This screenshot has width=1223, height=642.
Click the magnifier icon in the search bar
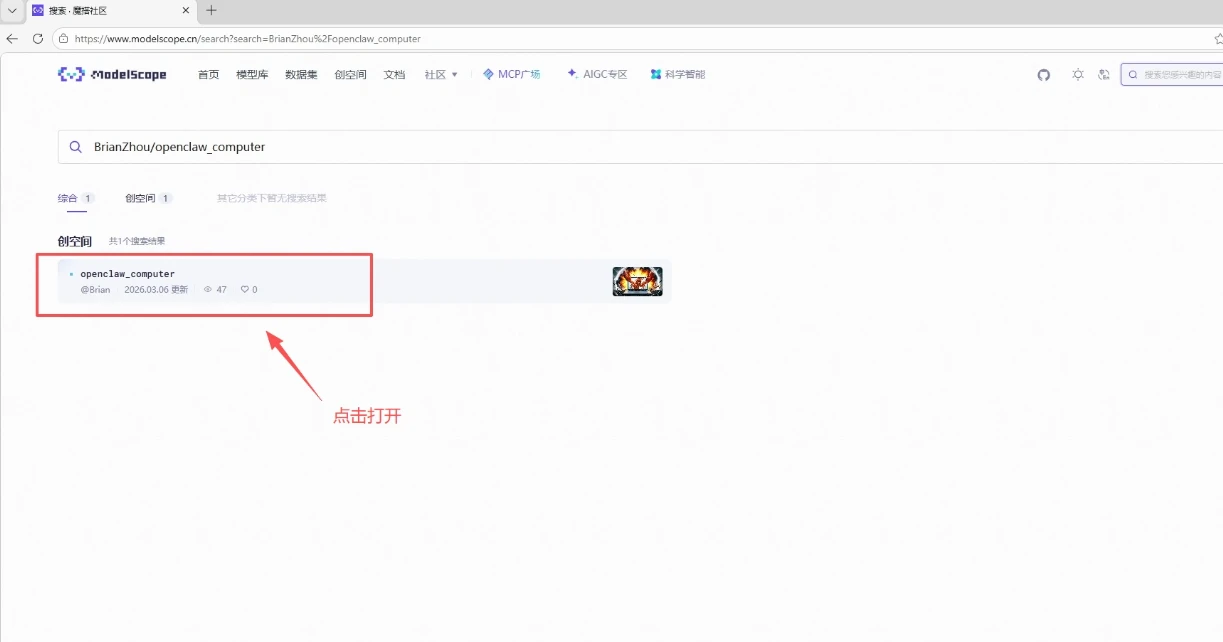click(x=75, y=146)
